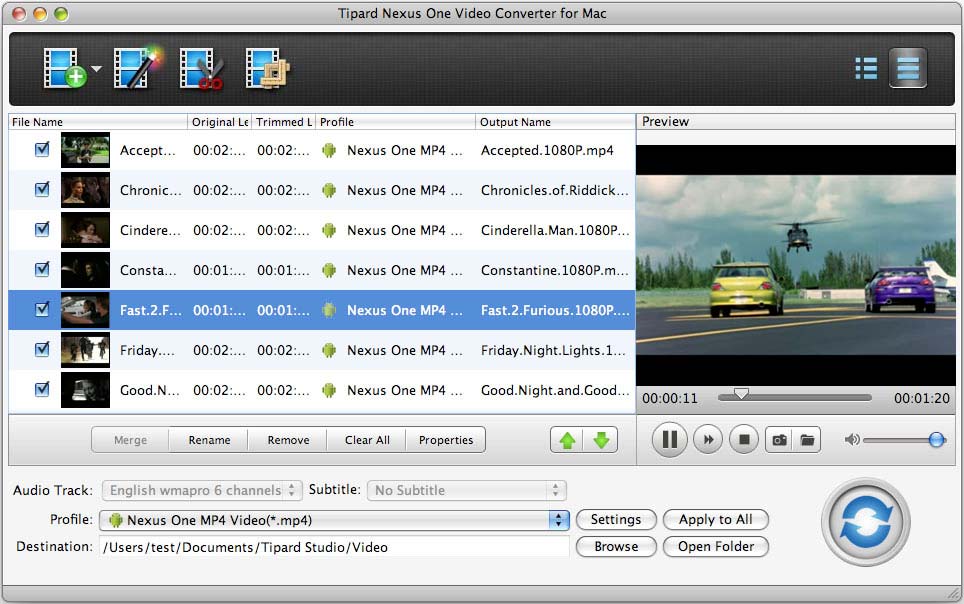This screenshot has height=604, width=964.
Task: Sort by File Name column header
Action: [98, 122]
